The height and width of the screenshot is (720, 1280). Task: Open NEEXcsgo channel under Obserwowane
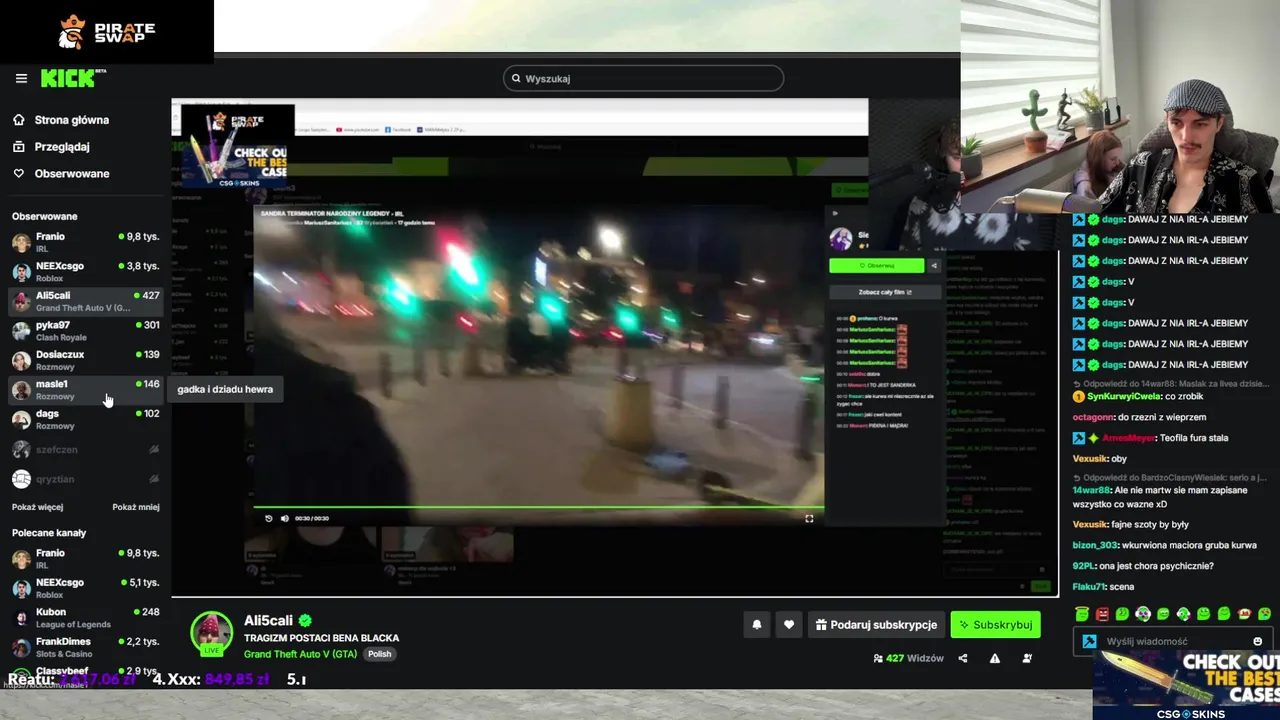point(85,272)
